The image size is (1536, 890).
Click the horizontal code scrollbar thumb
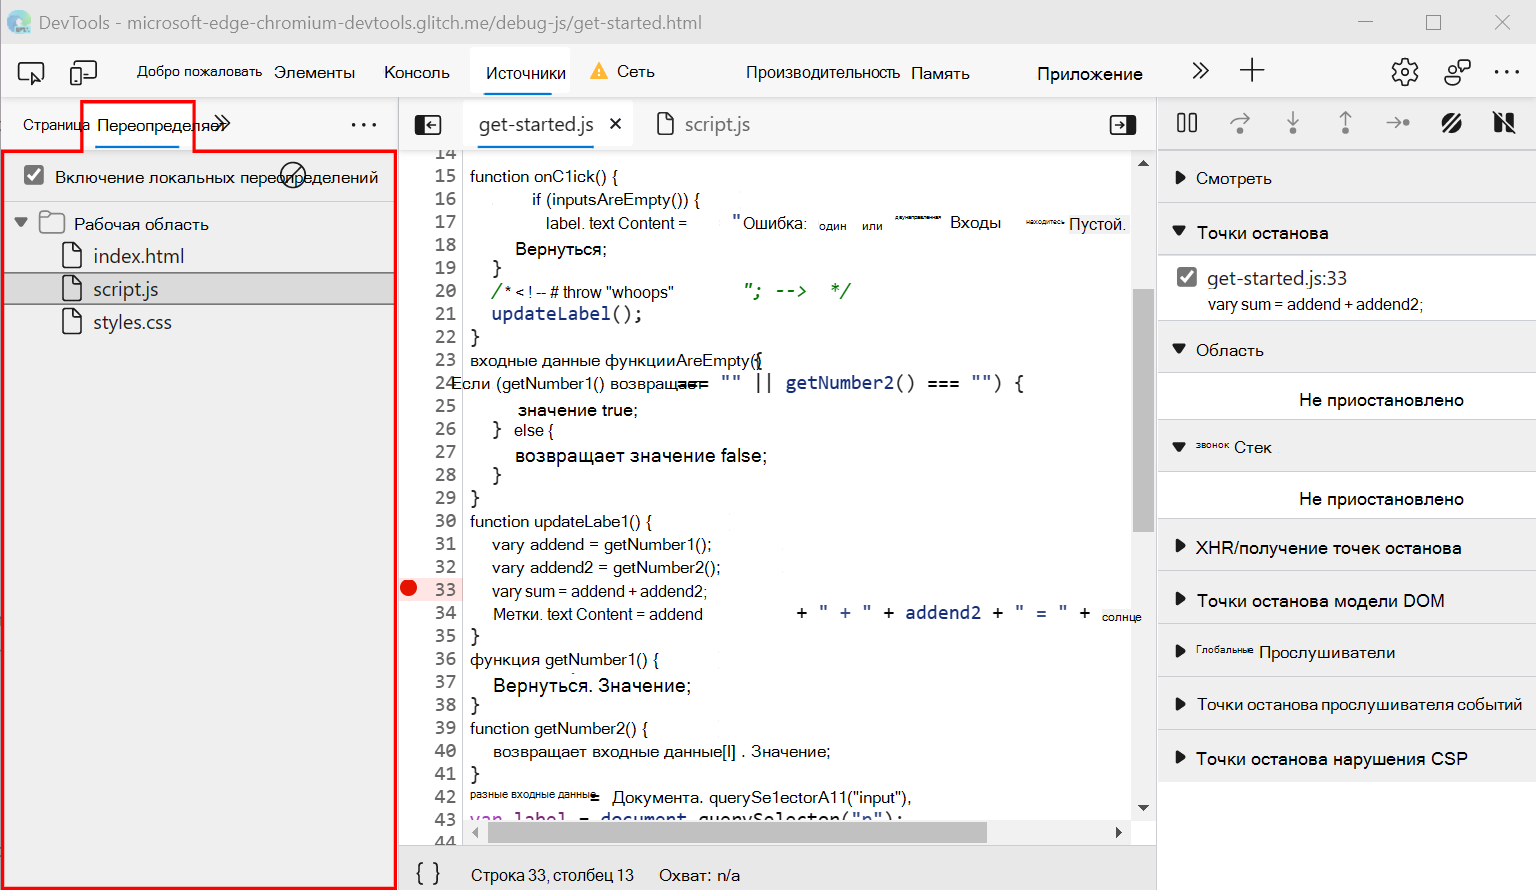(737, 832)
